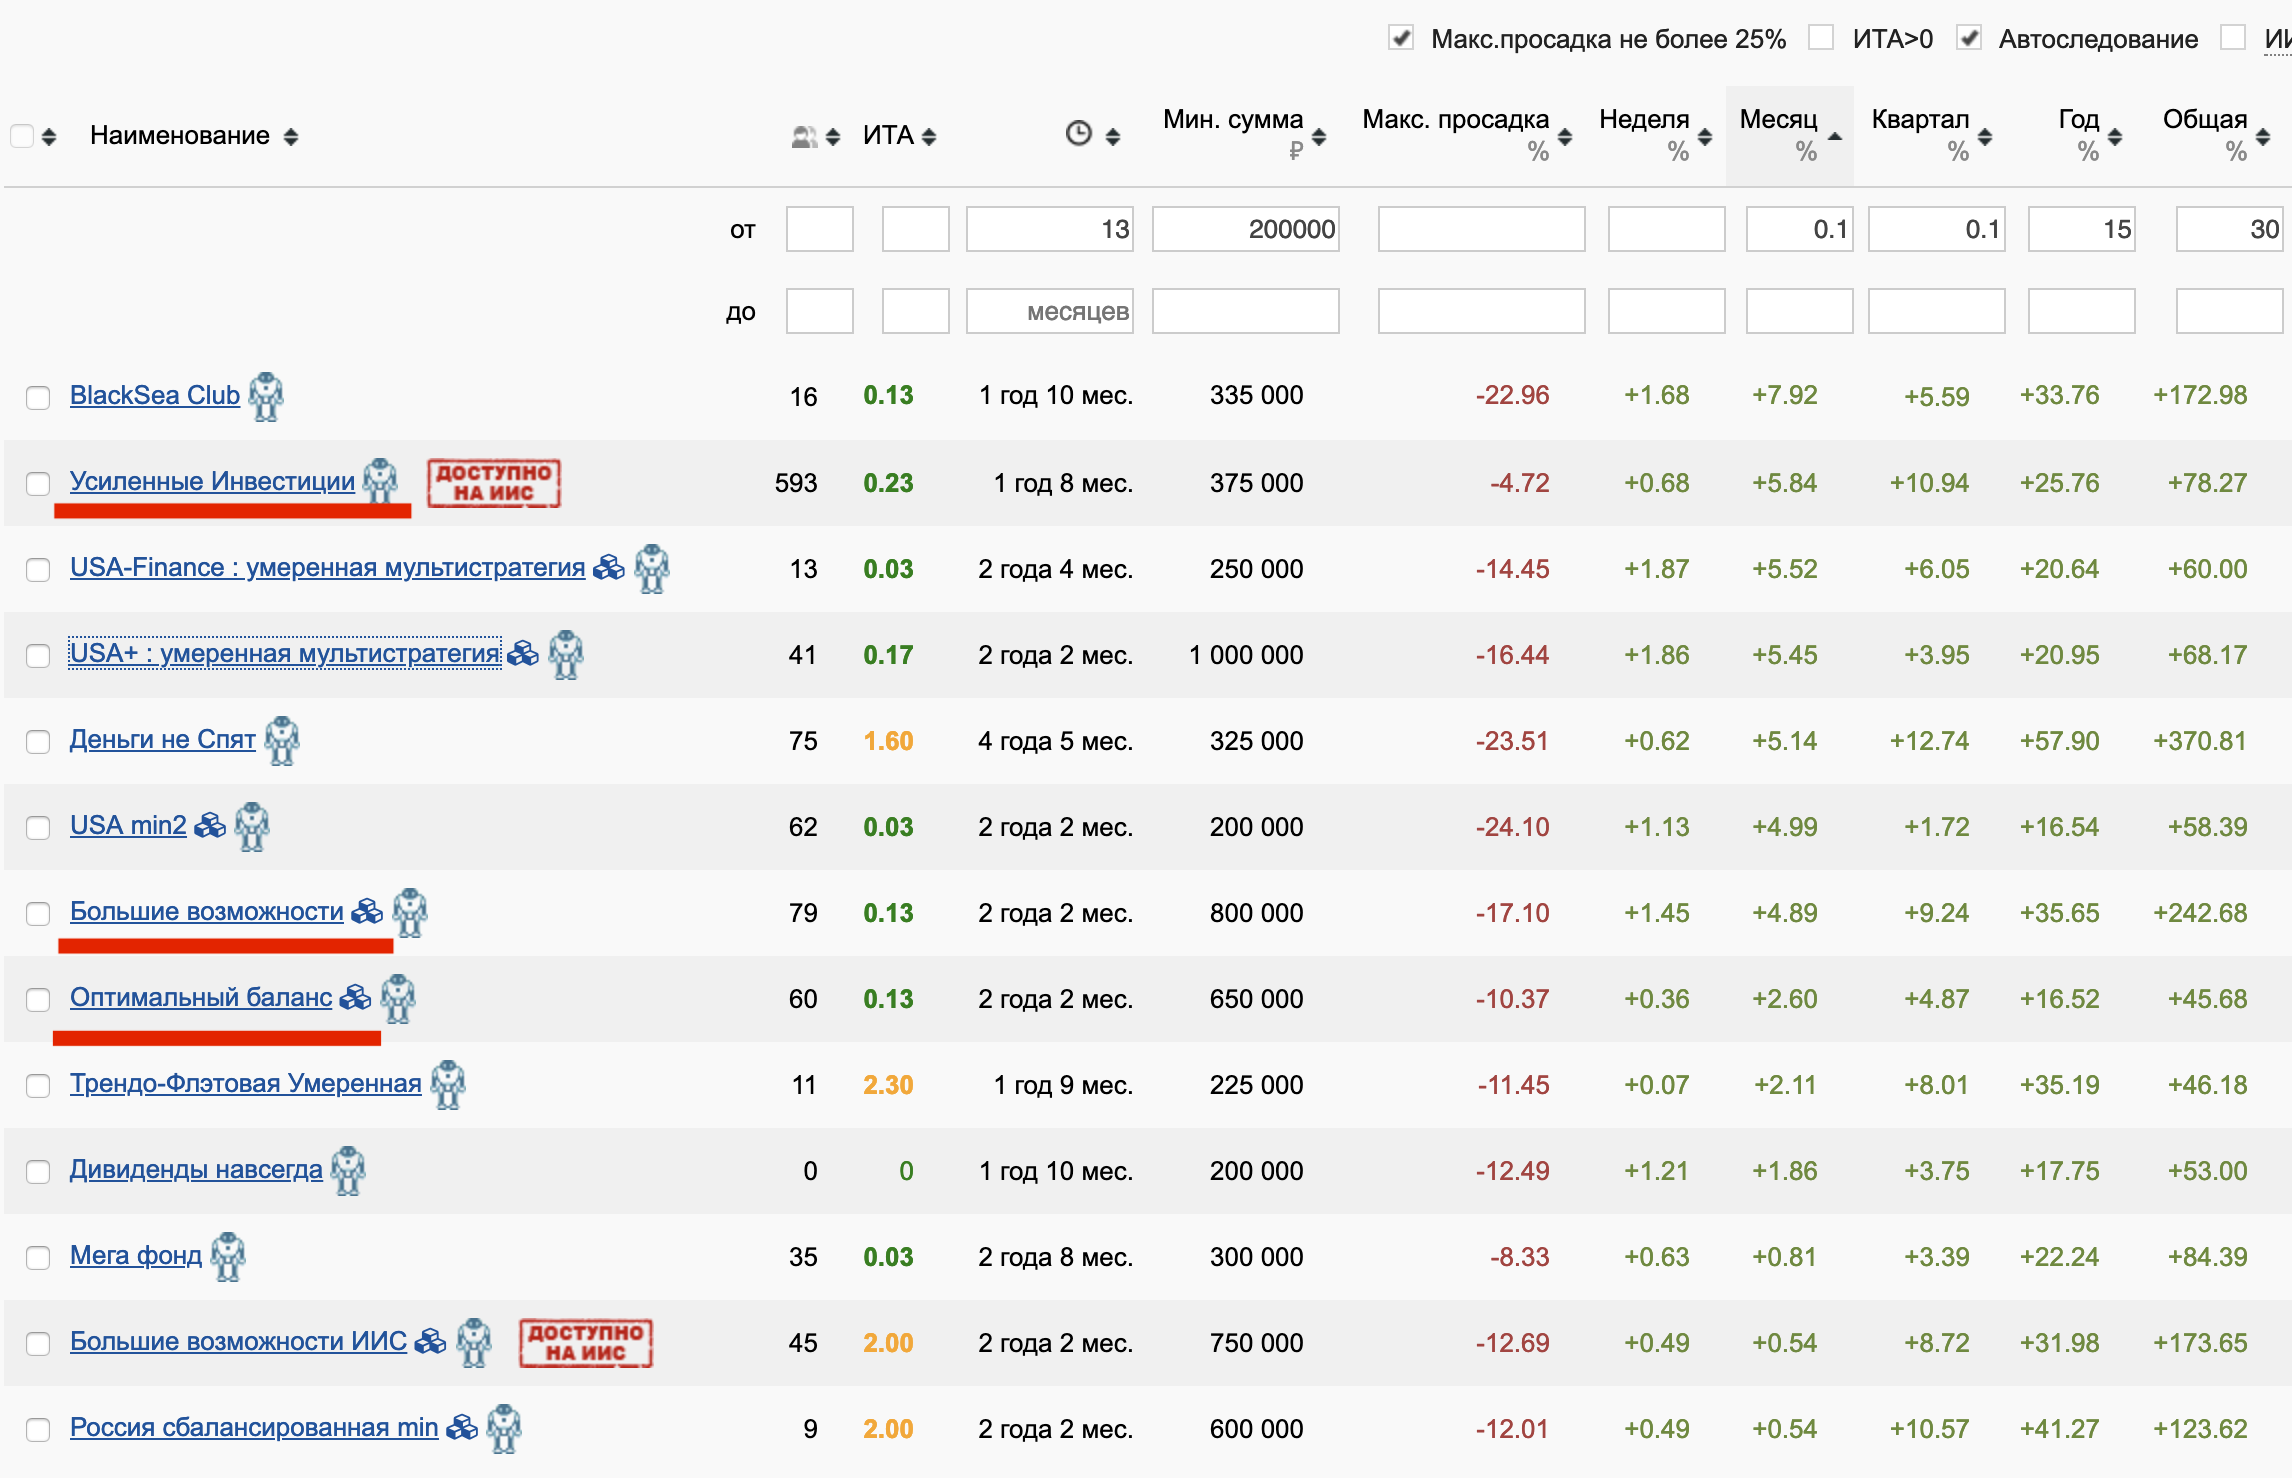Open the BlackSea Club strategy link
2292x1478 pixels.
pos(155,395)
